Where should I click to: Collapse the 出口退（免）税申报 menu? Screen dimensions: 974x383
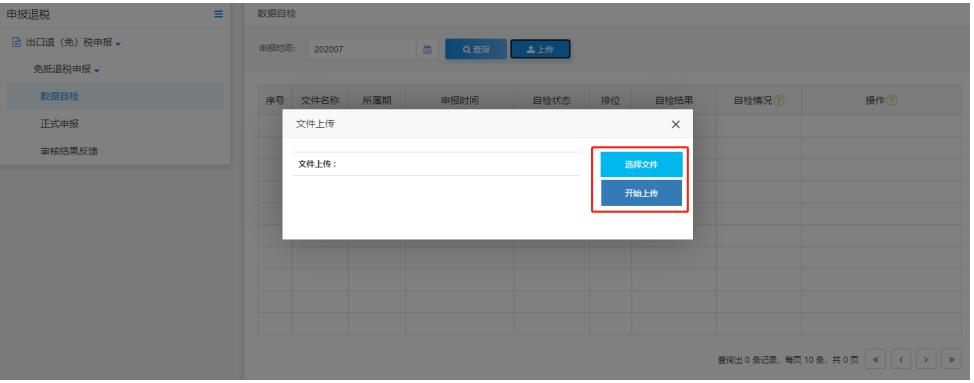click(66, 43)
